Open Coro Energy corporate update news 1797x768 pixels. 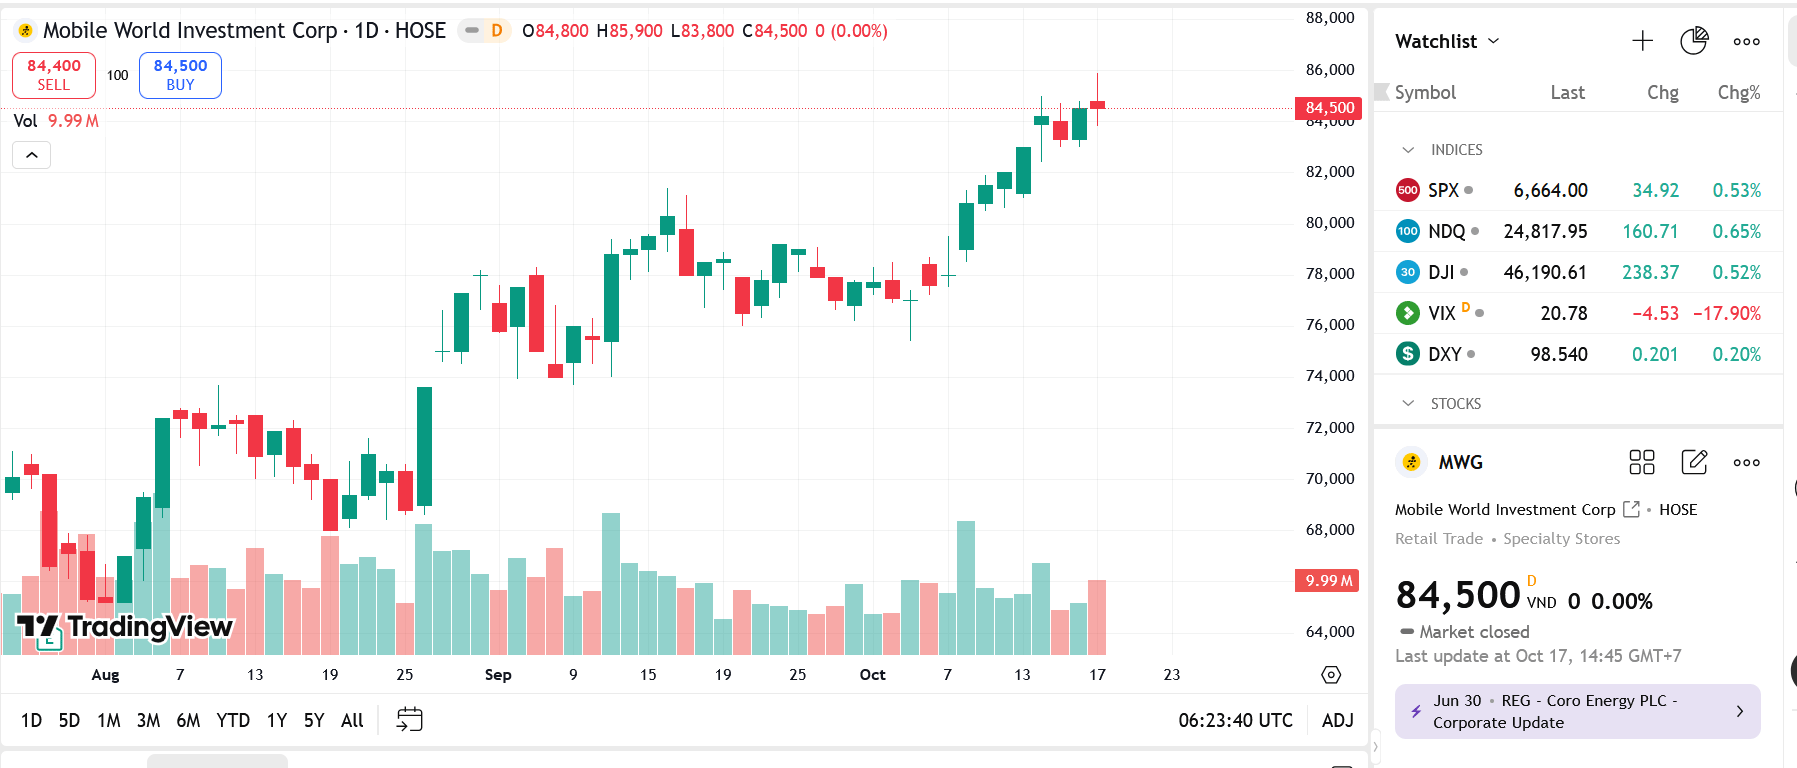(x=1577, y=711)
